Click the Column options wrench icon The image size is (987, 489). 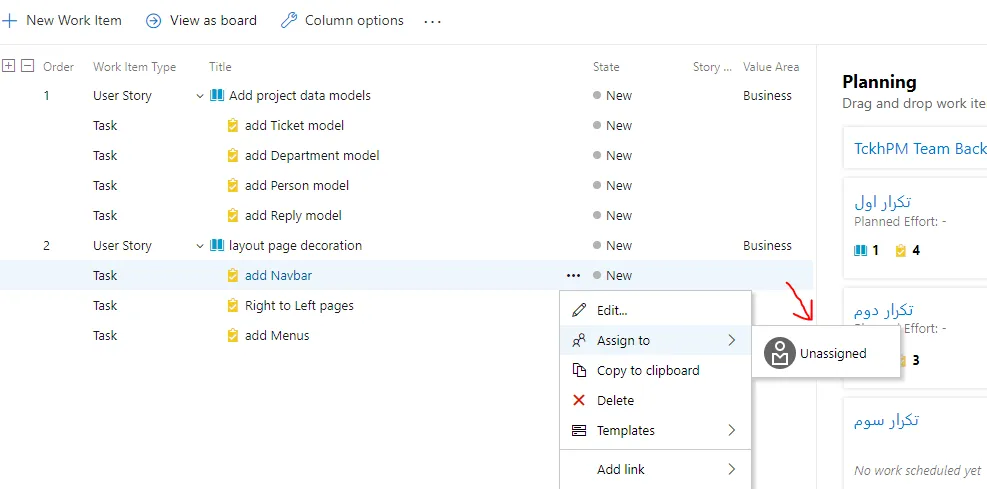289,20
